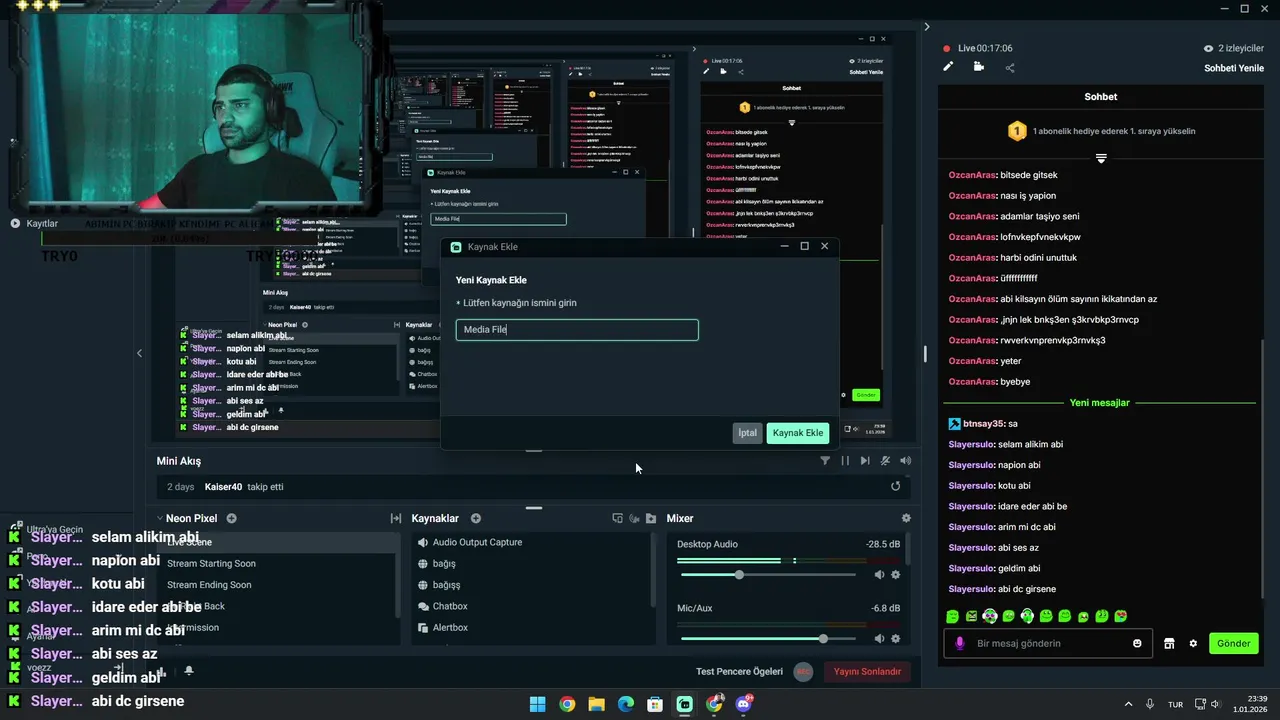Select the Stream Starting Soon scene
This screenshot has width=1280, height=720.
(x=276, y=563)
